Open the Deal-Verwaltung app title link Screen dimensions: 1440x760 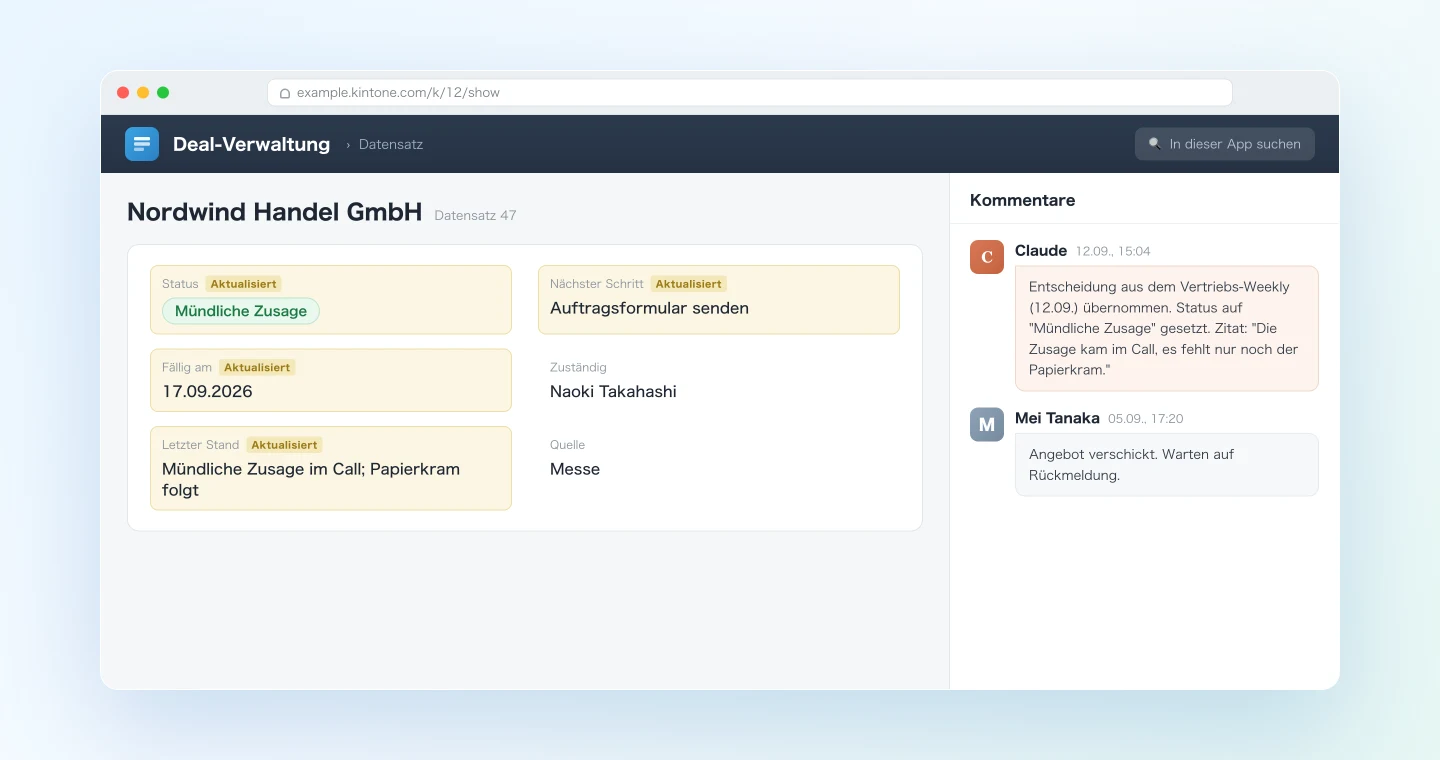(x=251, y=144)
